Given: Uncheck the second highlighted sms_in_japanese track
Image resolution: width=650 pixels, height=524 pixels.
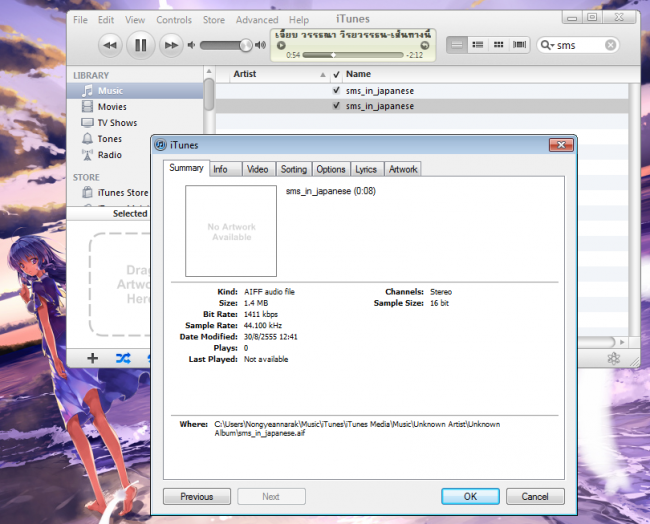Looking at the screenshot, I should click(x=336, y=105).
